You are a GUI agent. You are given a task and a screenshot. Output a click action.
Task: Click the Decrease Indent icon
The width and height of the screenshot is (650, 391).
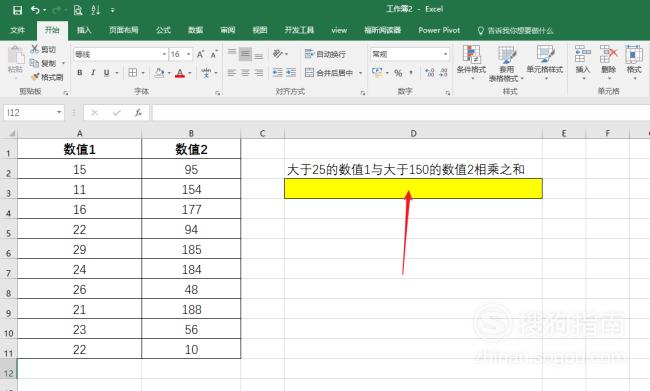(277, 73)
